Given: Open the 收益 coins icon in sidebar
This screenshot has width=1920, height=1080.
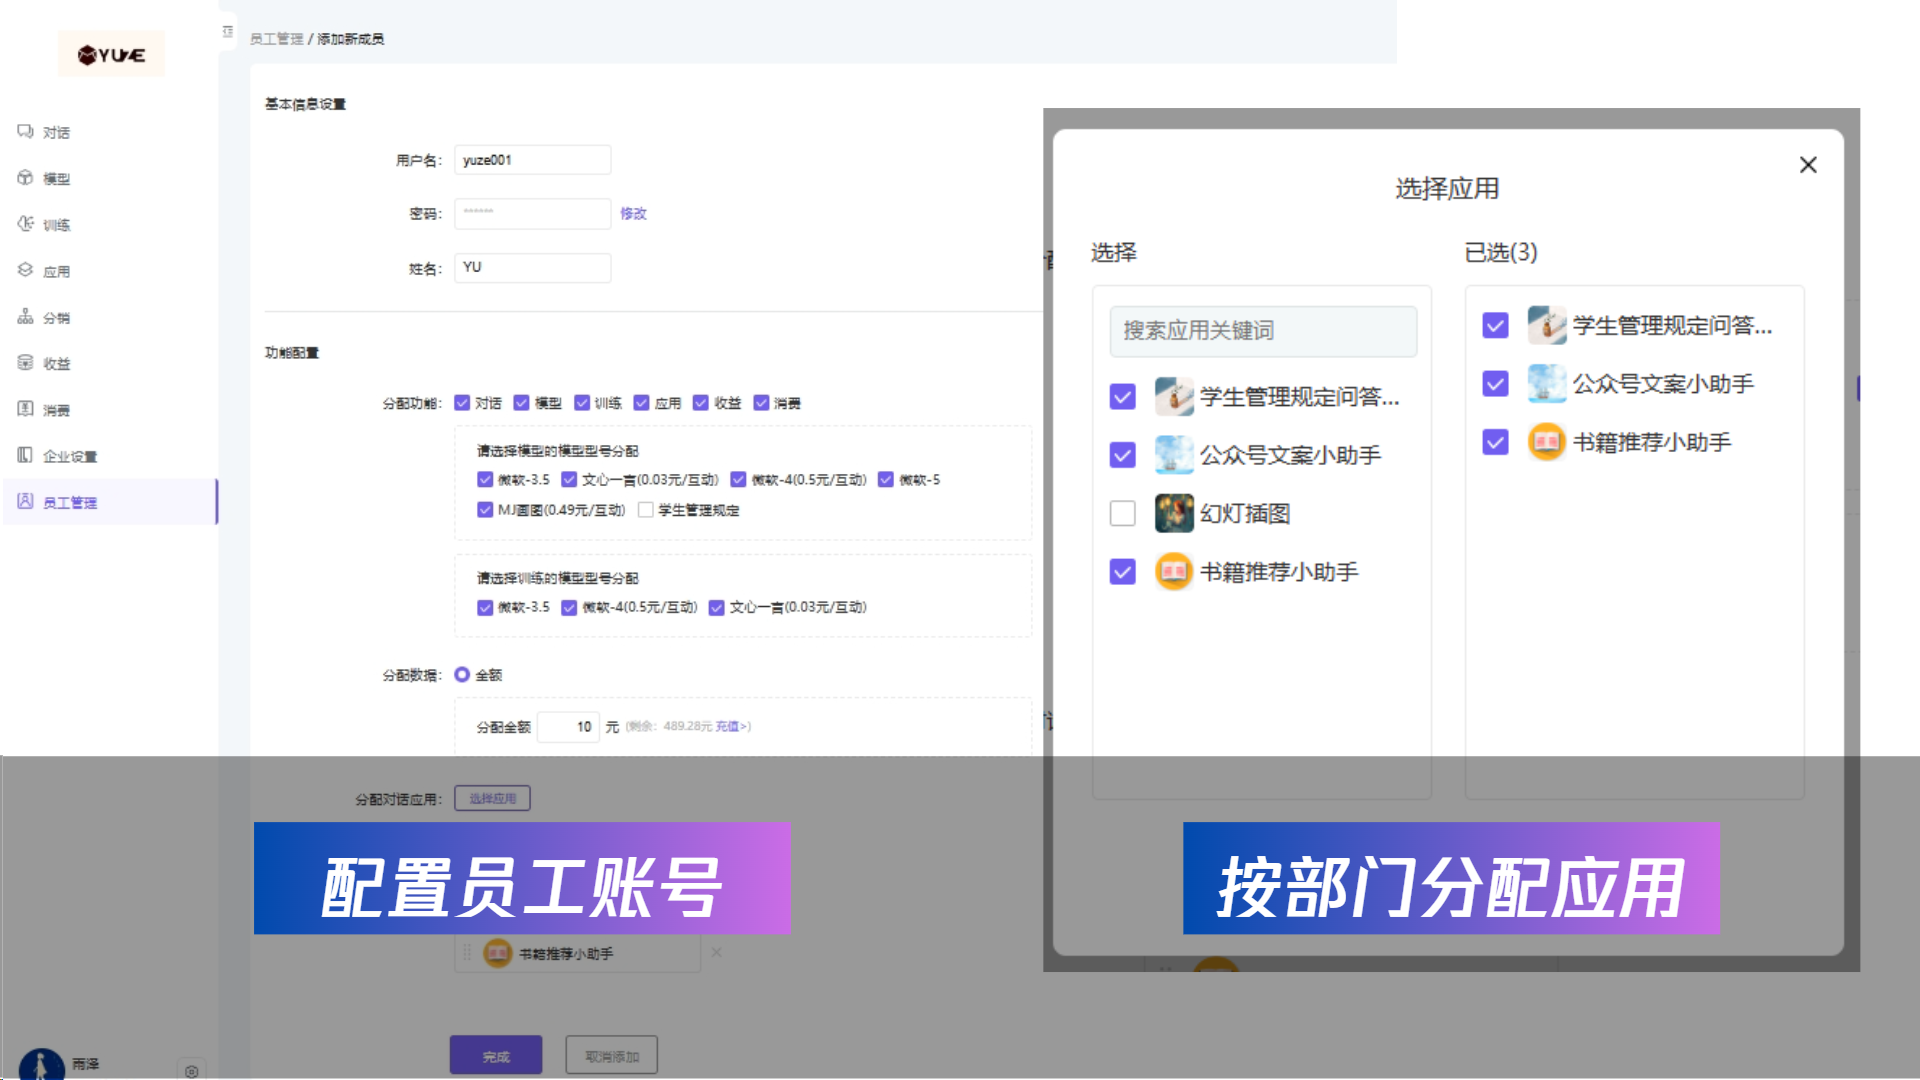Looking at the screenshot, I should (x=25, y=362).
